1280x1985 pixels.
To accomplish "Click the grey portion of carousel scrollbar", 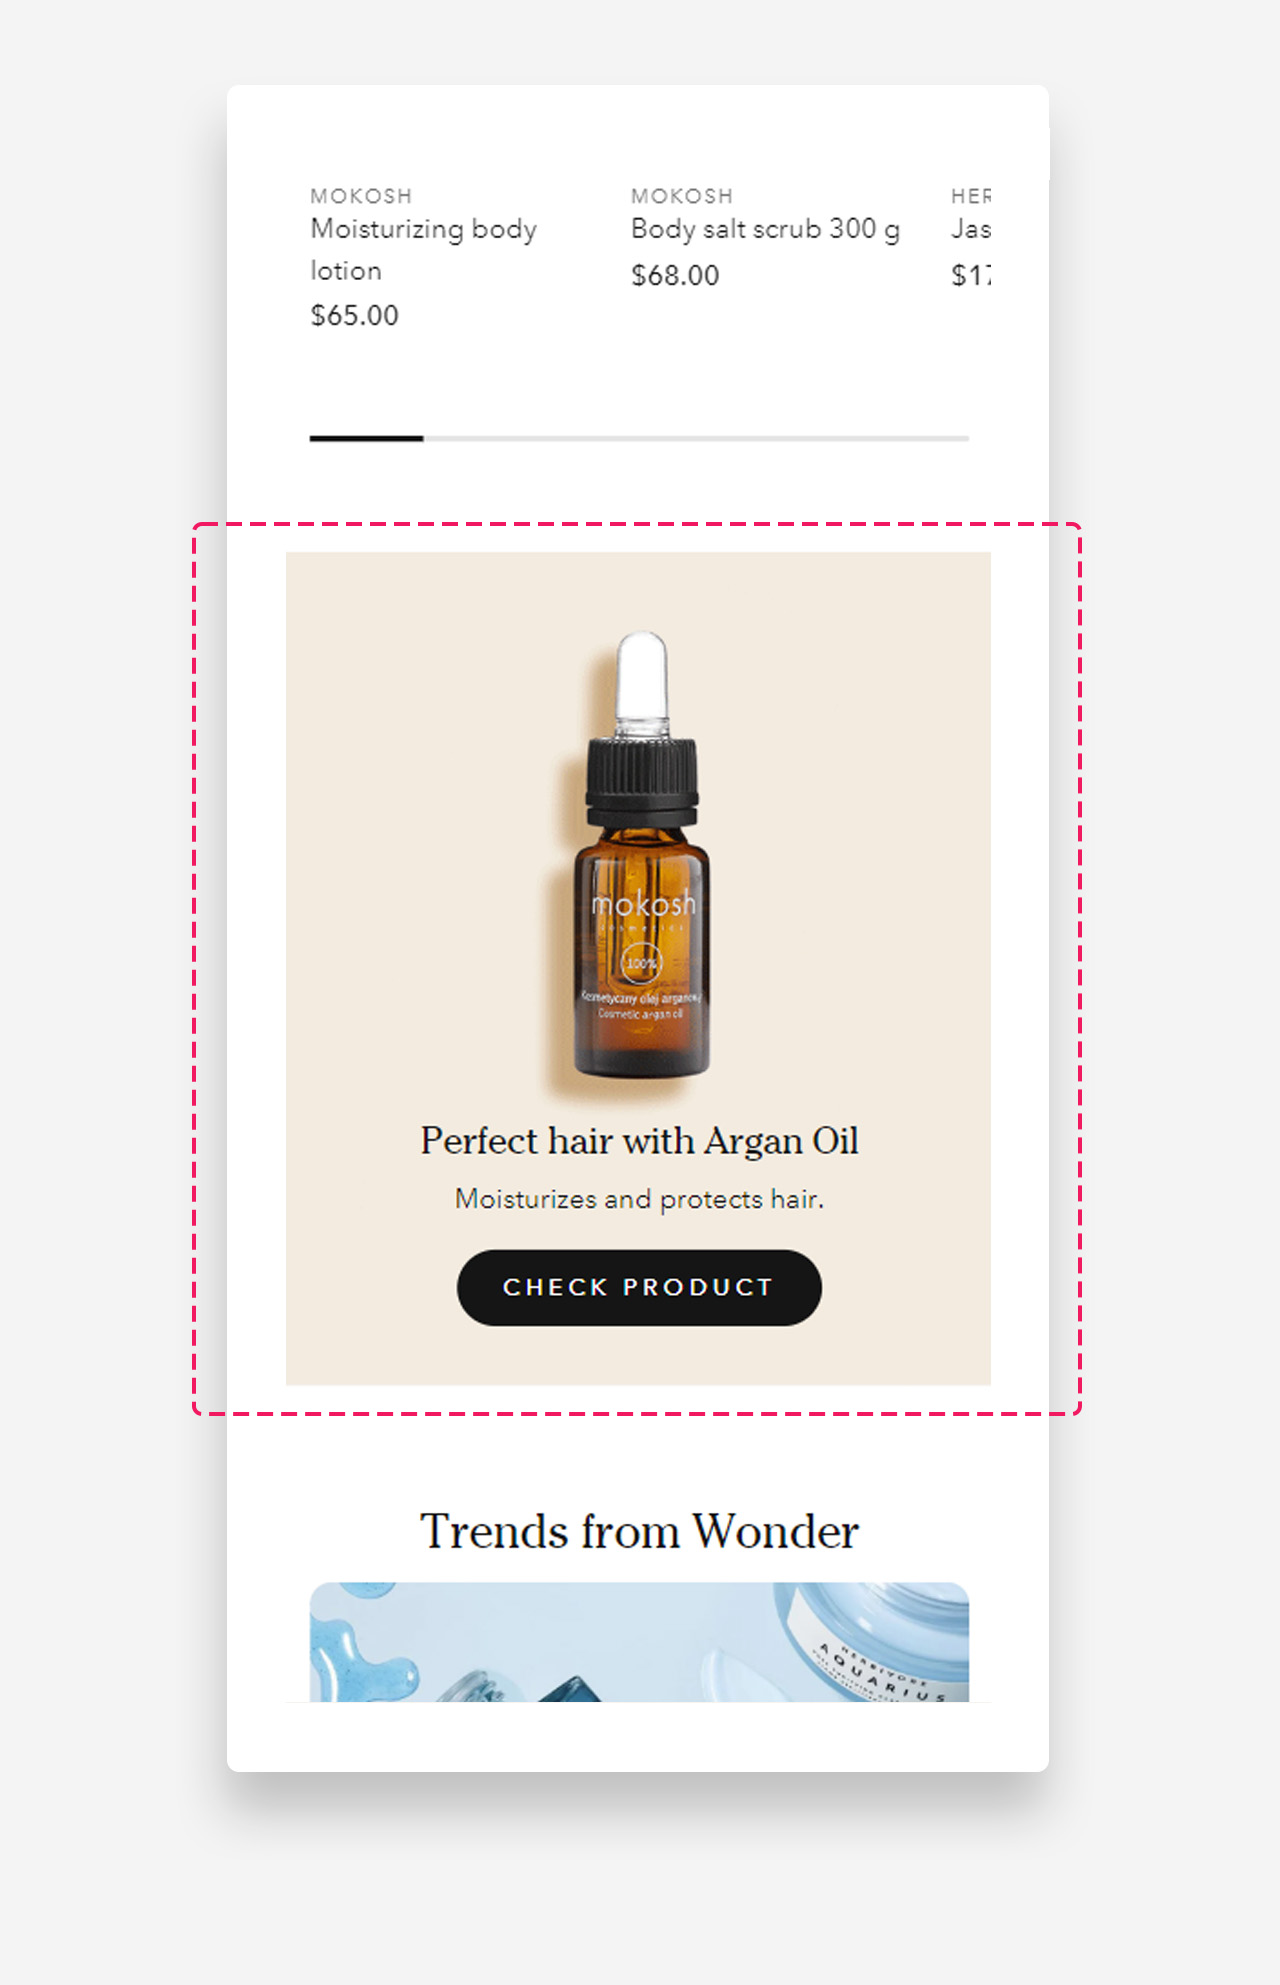I will click(696, 438).
